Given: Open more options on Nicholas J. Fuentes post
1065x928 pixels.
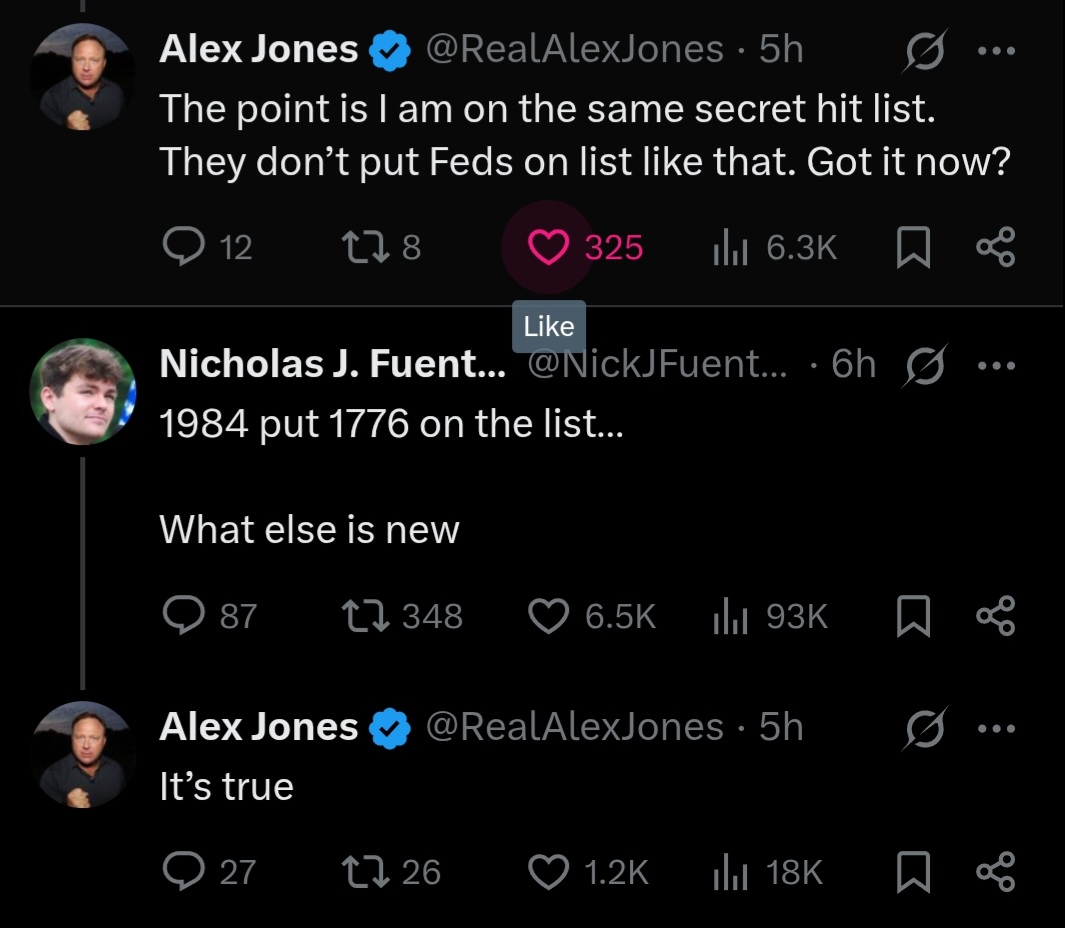Looking at the screenshot, I should (996, 366).
